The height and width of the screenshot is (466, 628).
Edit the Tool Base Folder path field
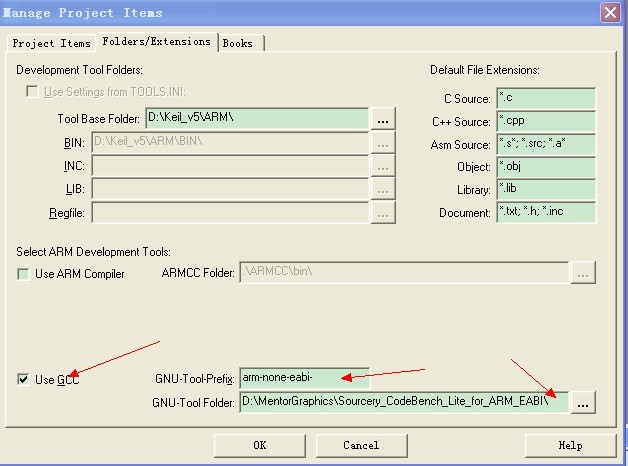tap(257, 118)
